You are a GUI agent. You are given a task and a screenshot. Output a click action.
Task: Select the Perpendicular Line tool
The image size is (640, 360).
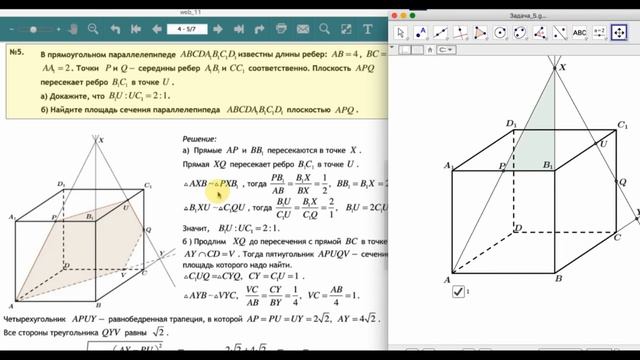[460, 33]
